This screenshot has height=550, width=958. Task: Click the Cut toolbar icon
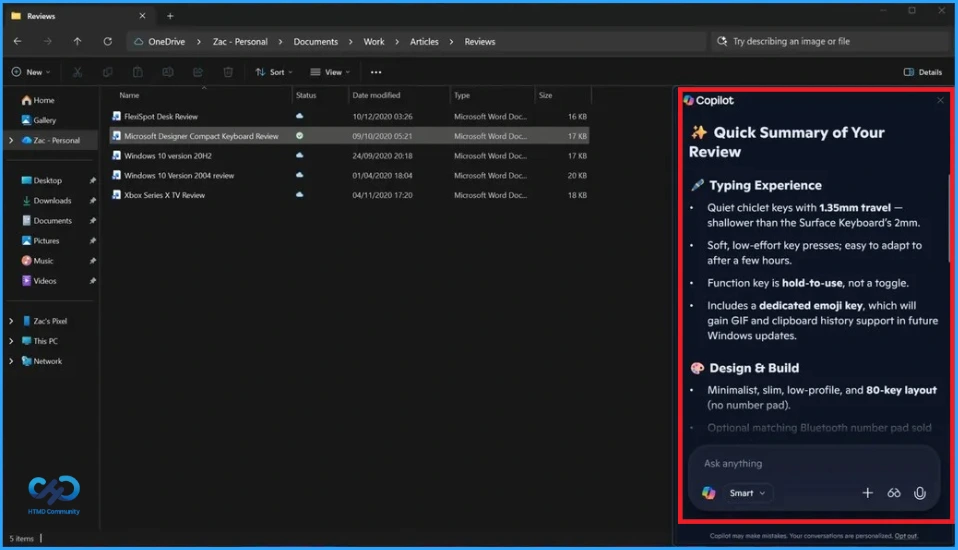pyautogui.click(x=78, y=72)
